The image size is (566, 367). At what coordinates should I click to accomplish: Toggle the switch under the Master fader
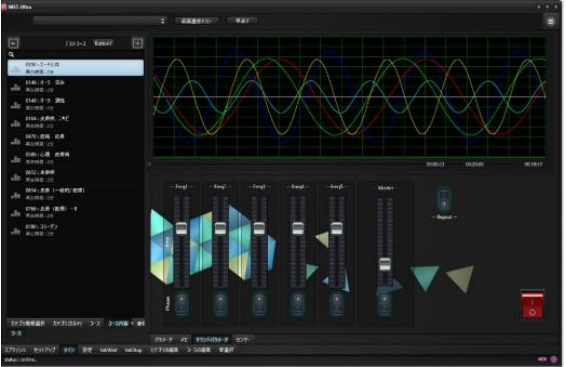click(384, 304)
